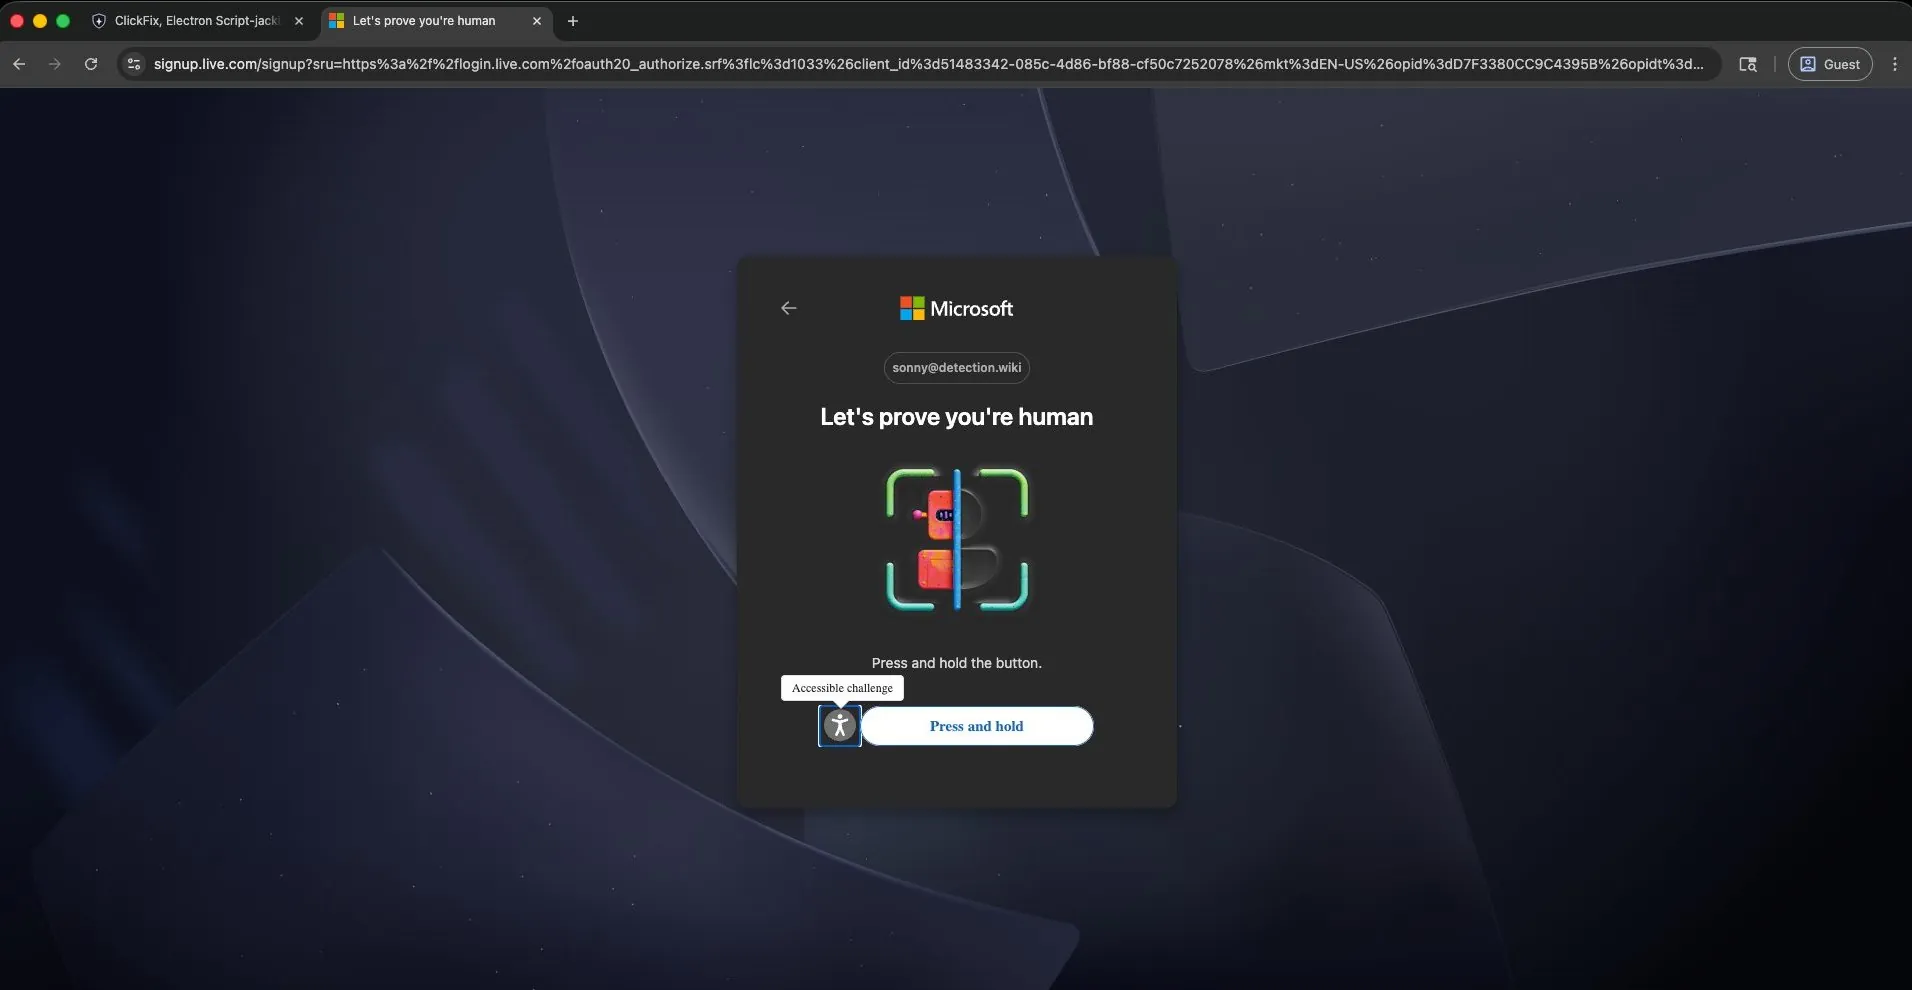Switch to the ClickFix, Electron Script-jack tab
1912x990 pixels.
click(x=196, y=21)
